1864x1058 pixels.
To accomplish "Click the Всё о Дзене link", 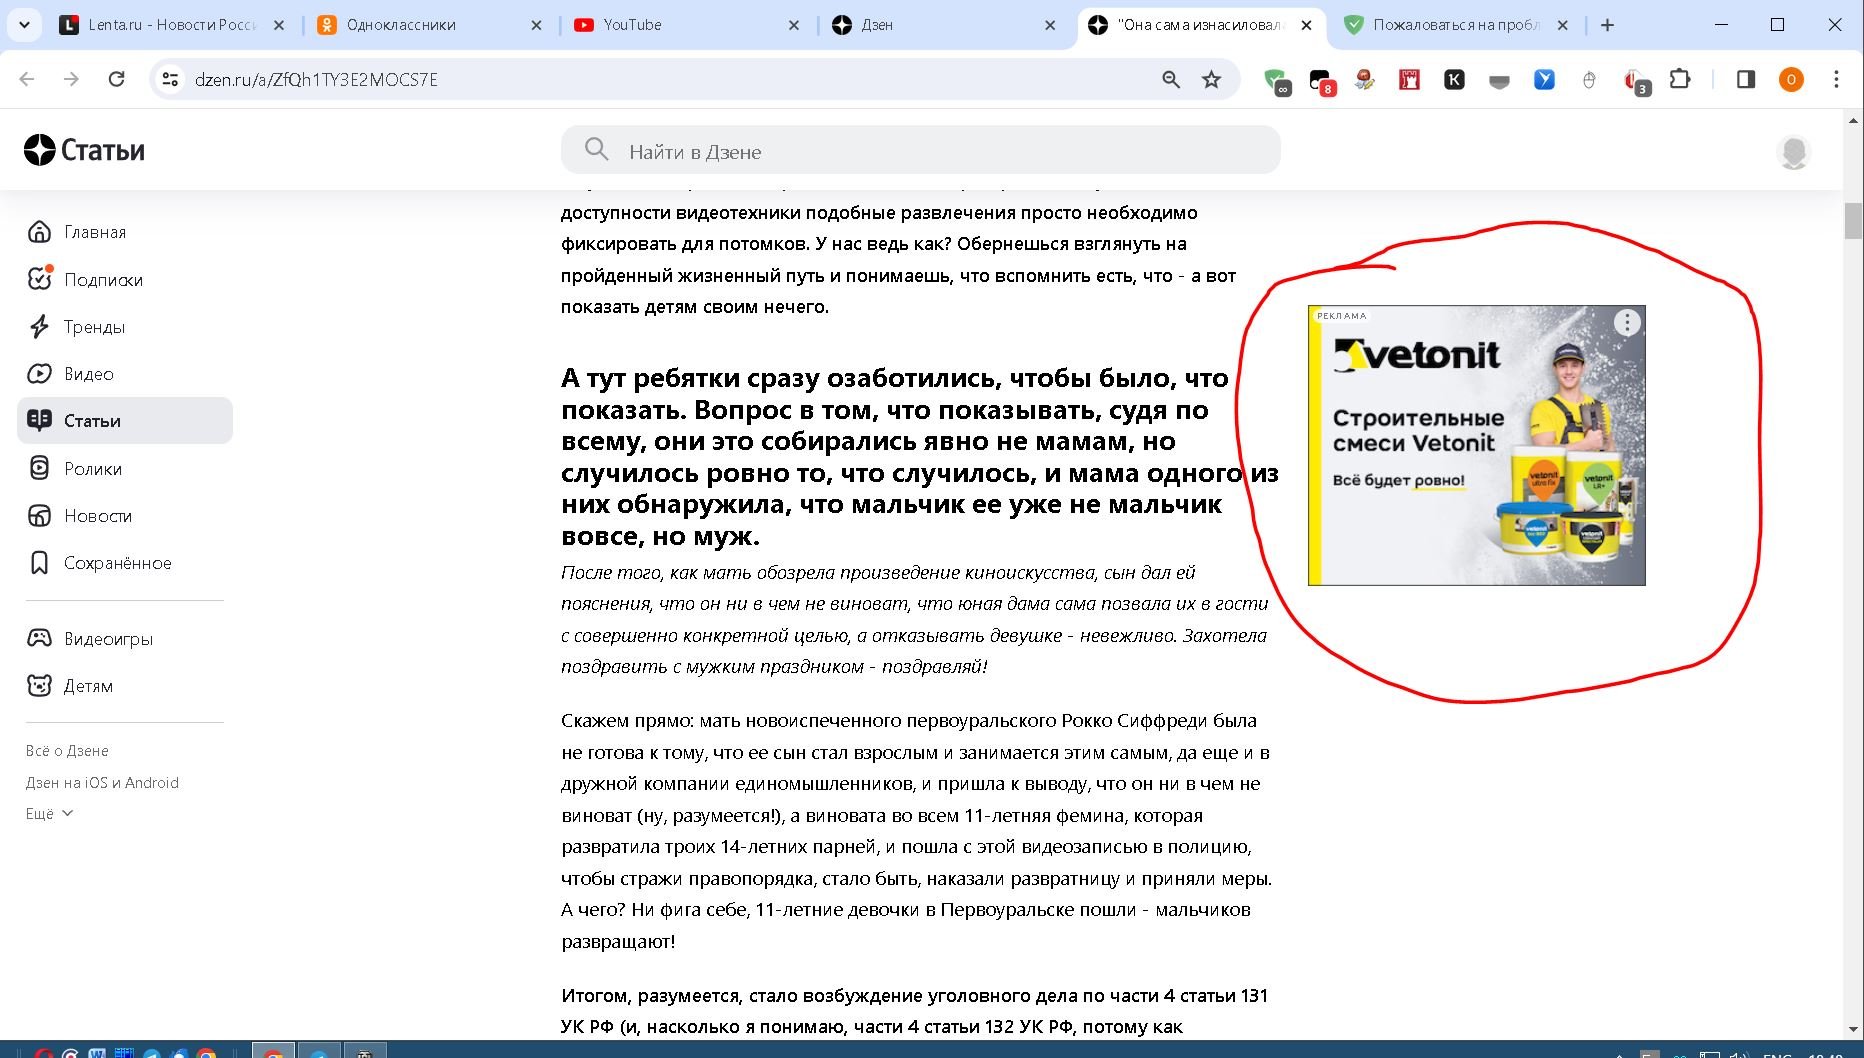I will (67, 751).
